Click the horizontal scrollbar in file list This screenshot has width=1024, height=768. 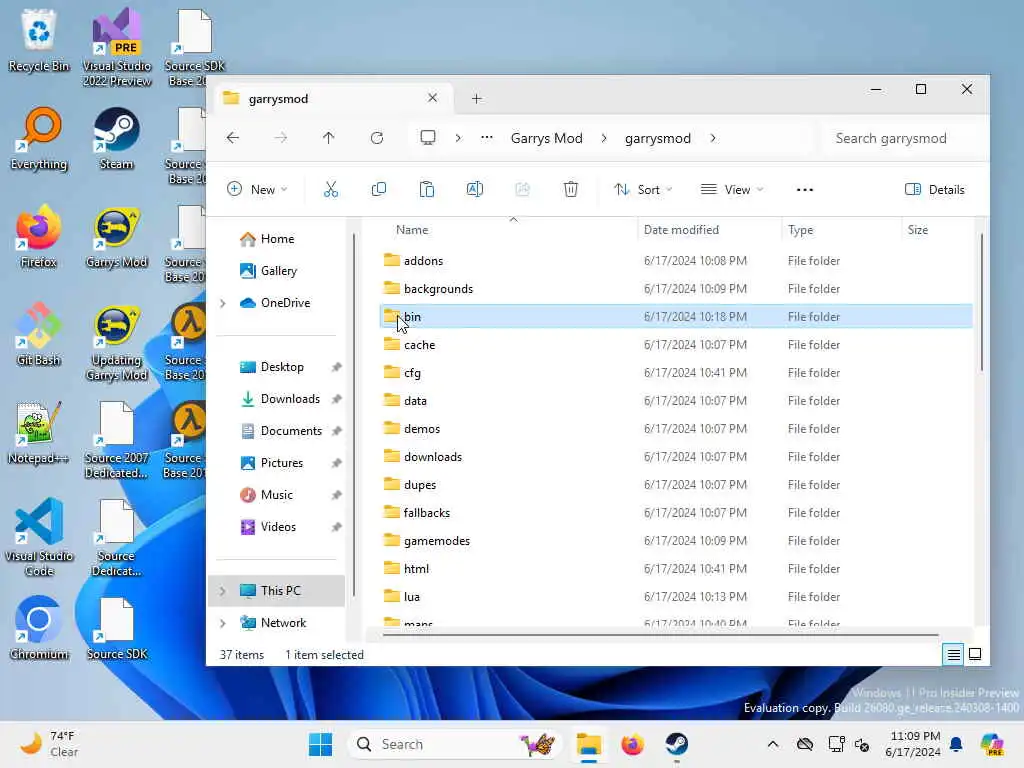(660, 633)
